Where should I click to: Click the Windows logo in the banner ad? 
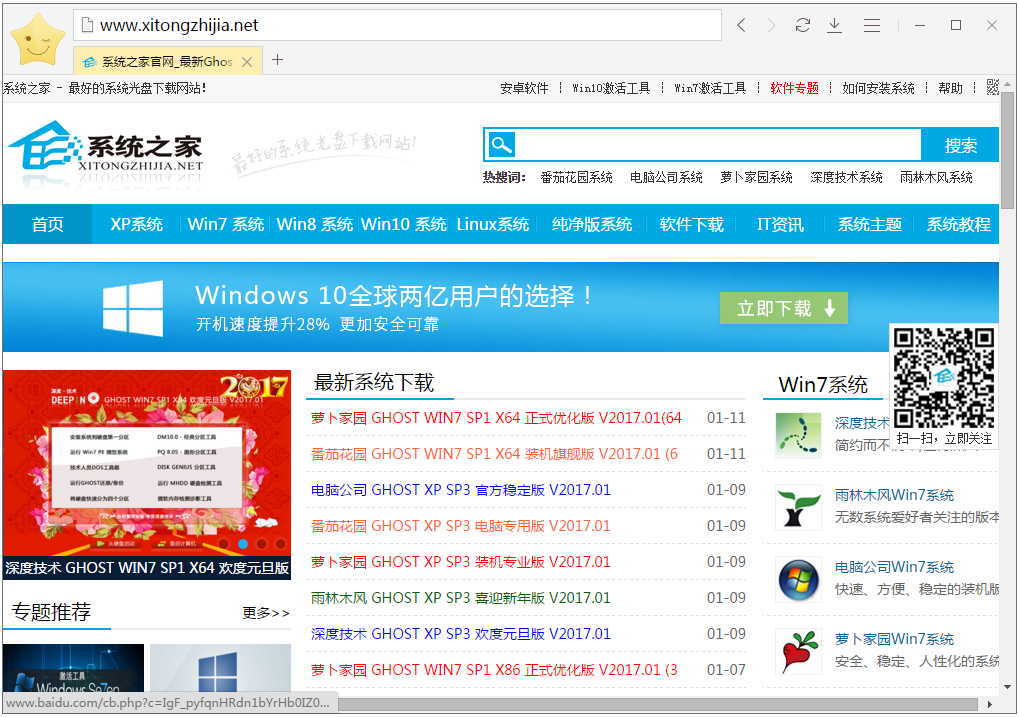point(131,306)
